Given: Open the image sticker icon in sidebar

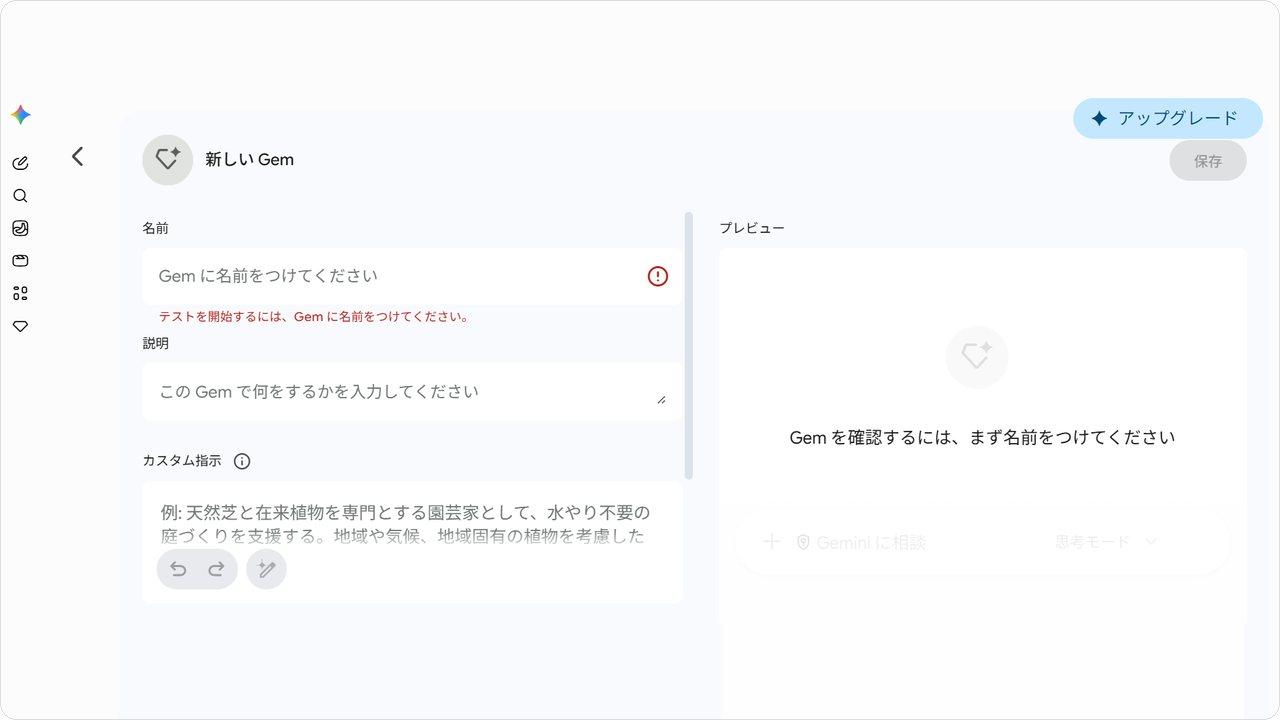Looking at the screenshot, I should point(20,228).
